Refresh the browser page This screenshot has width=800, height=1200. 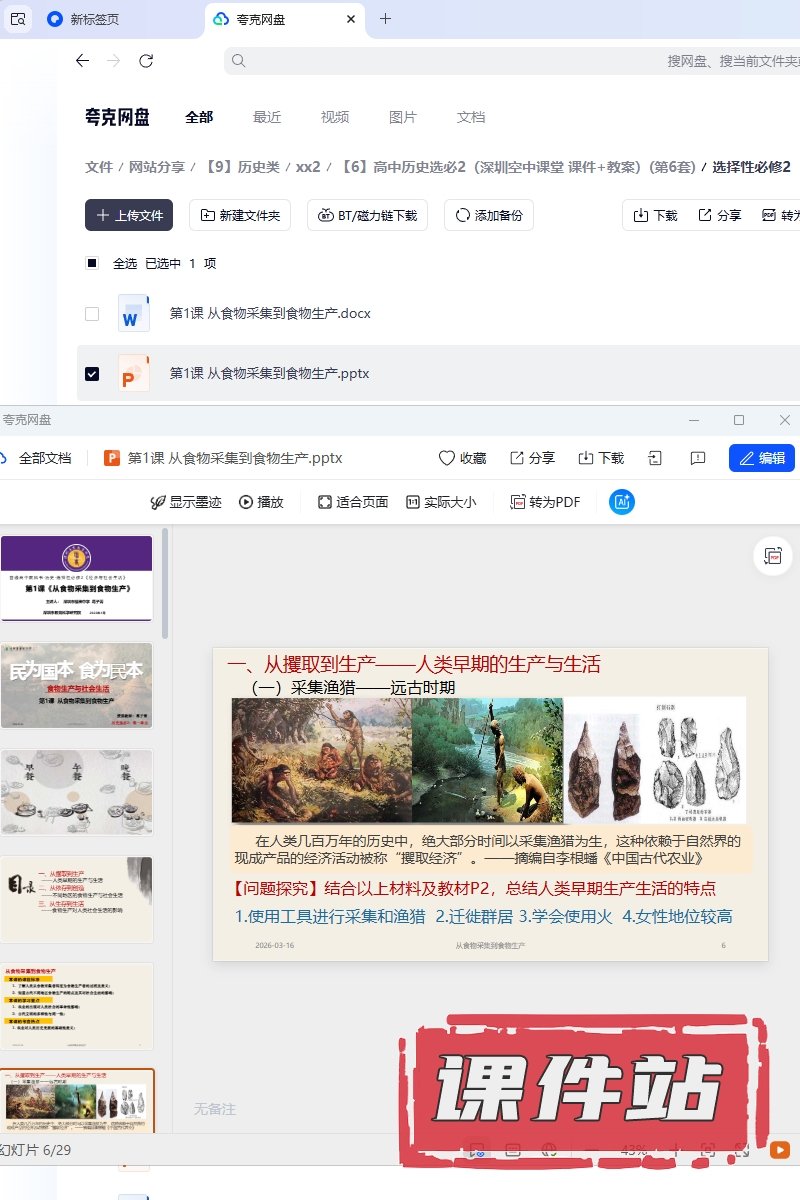point(146,61)
